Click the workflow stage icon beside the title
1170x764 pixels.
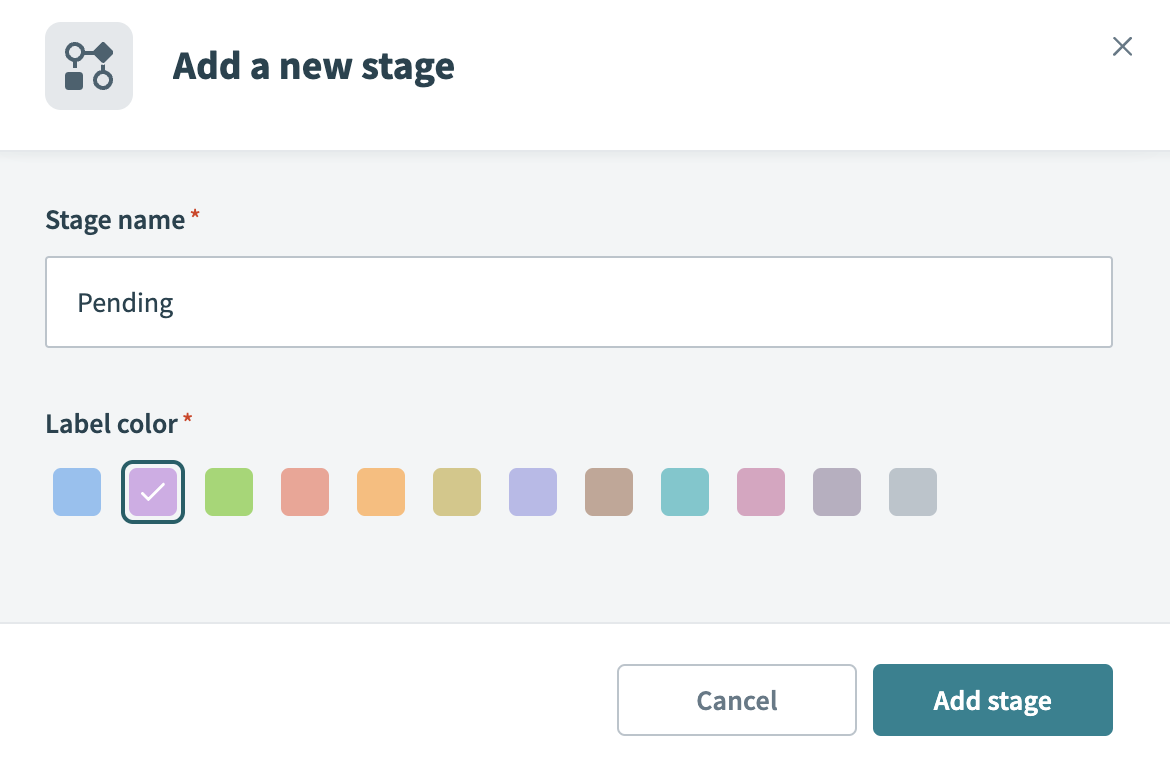point(89,66)
